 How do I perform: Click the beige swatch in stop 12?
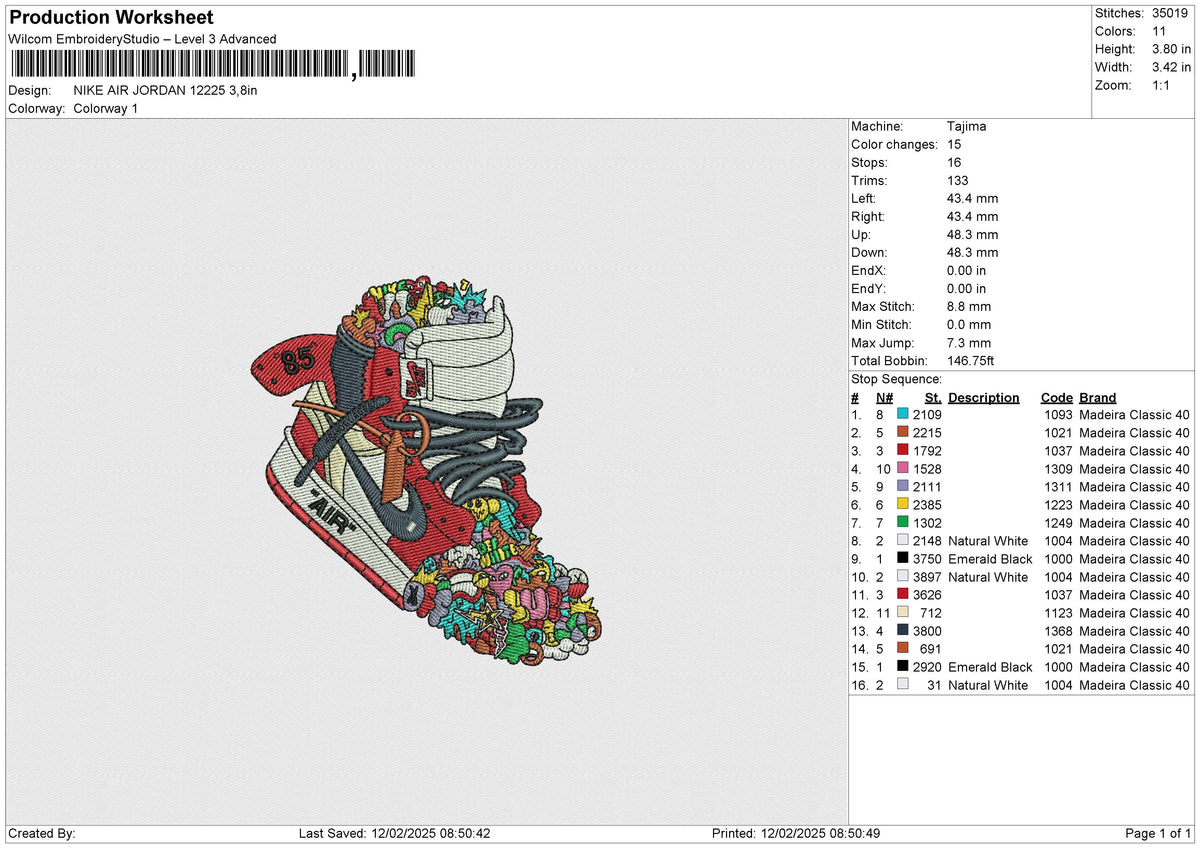903,613
